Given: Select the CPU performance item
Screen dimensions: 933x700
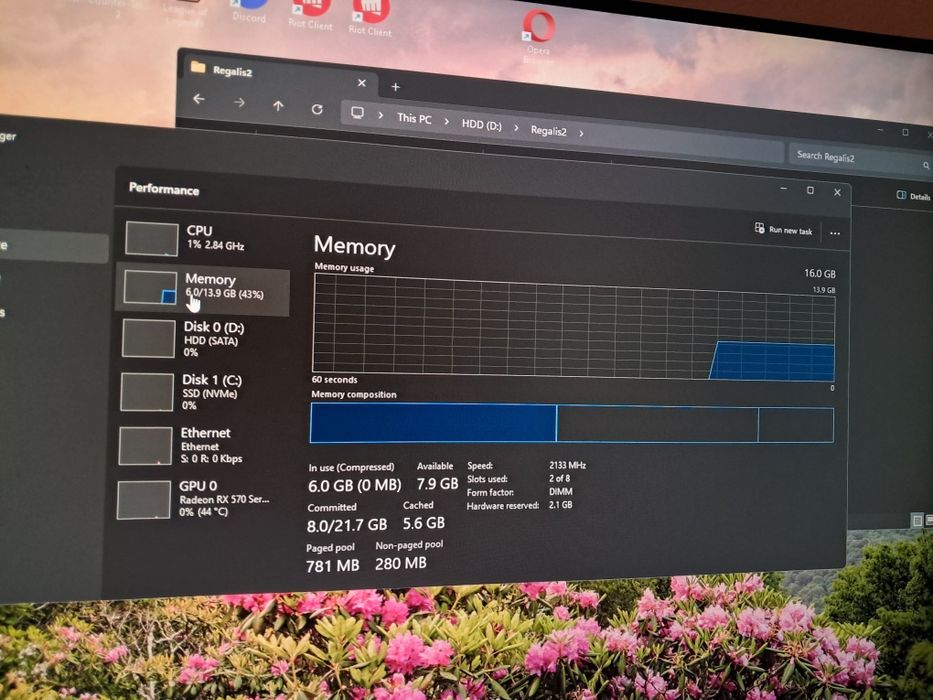Looking at the screenshot, I should click(202, 238).
